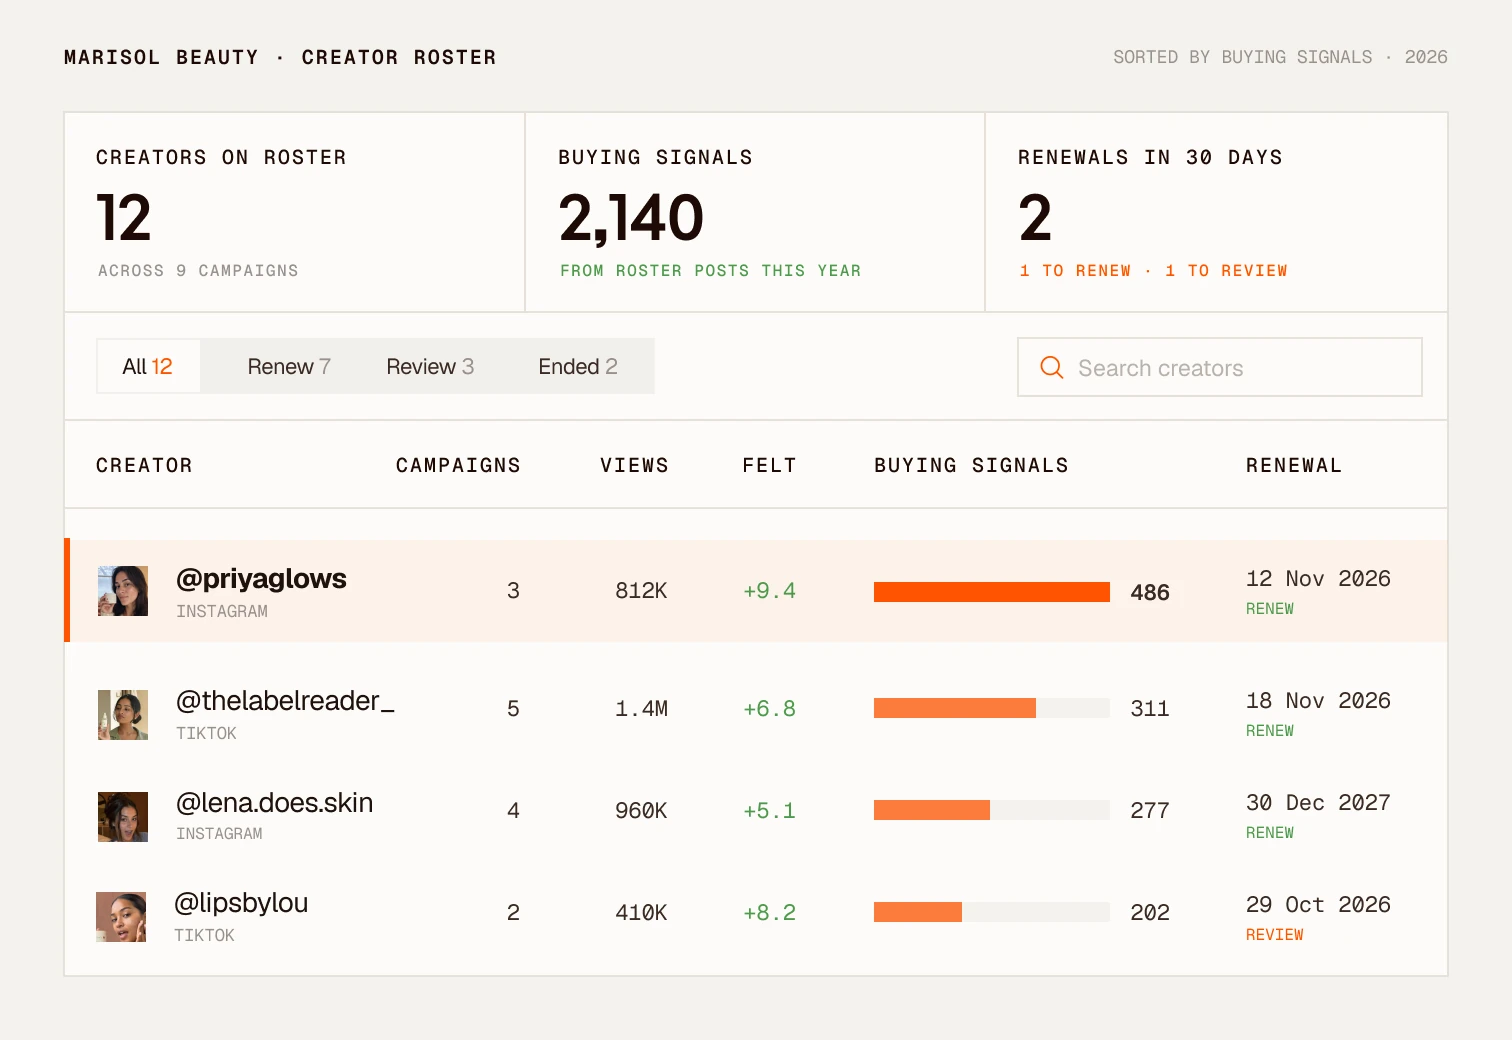This screenshot has height=1040, width=1512.
Task: Open the @lipsbylou creator name
Action: 241,903
